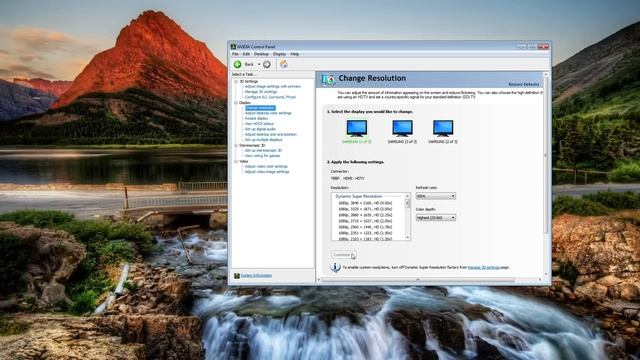640x360 pixels.
Task: Select the Change resolution task
Action: click(260, 108)
